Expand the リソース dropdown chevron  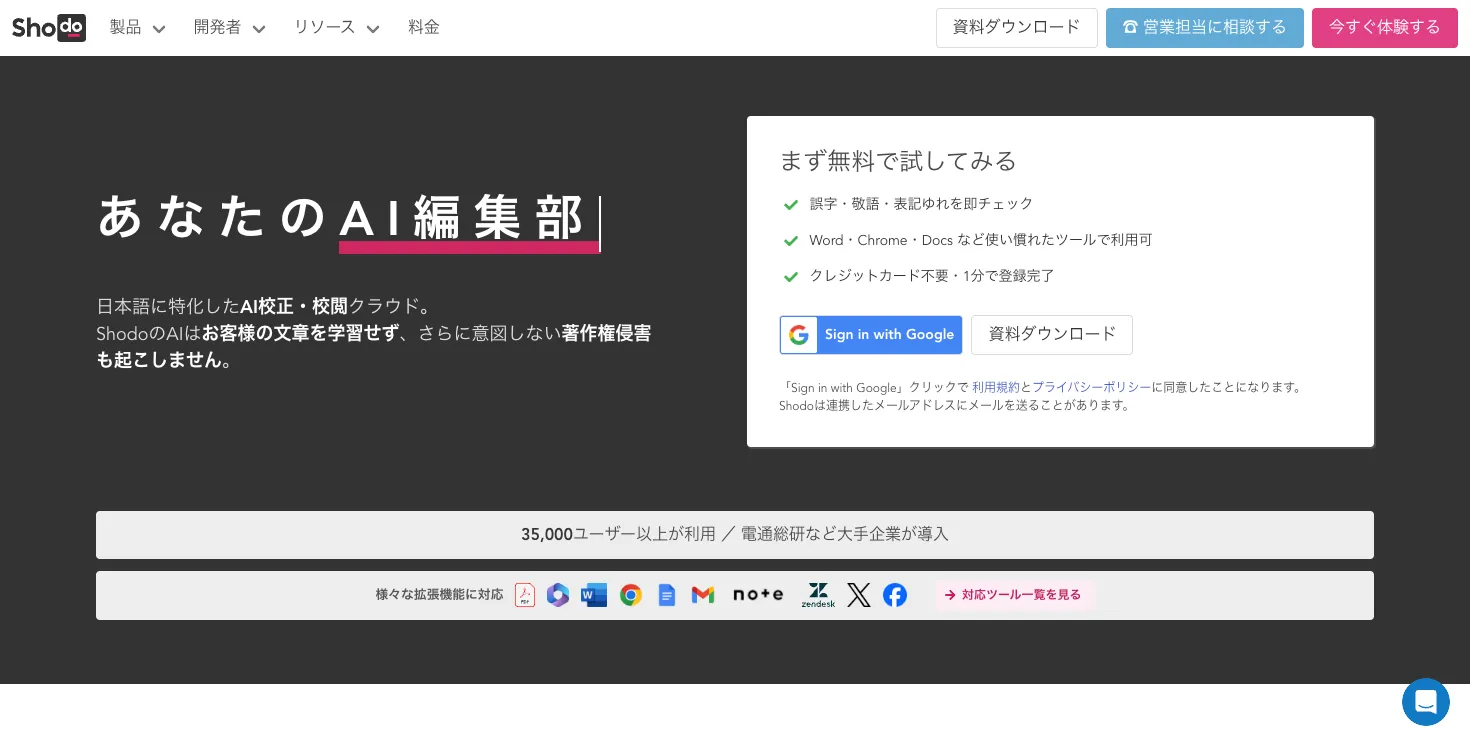[373, 29]
